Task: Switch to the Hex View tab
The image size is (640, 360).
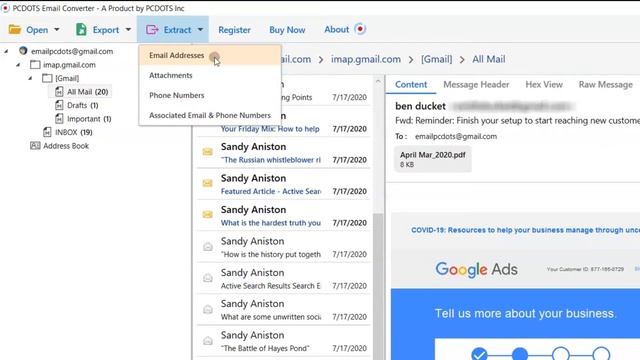Action: coord(544,84)
